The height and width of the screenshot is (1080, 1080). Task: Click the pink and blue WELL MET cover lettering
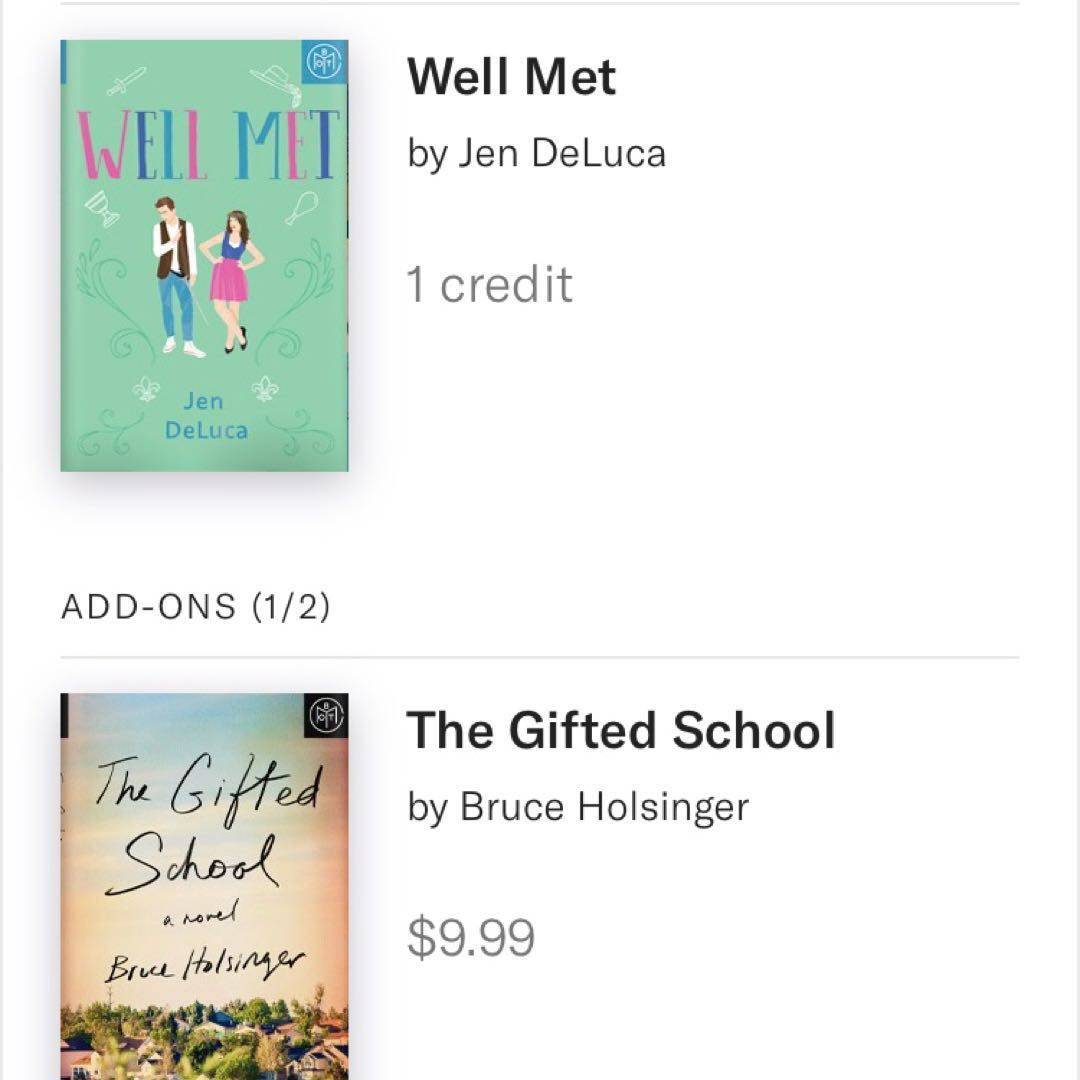point(205,145)
